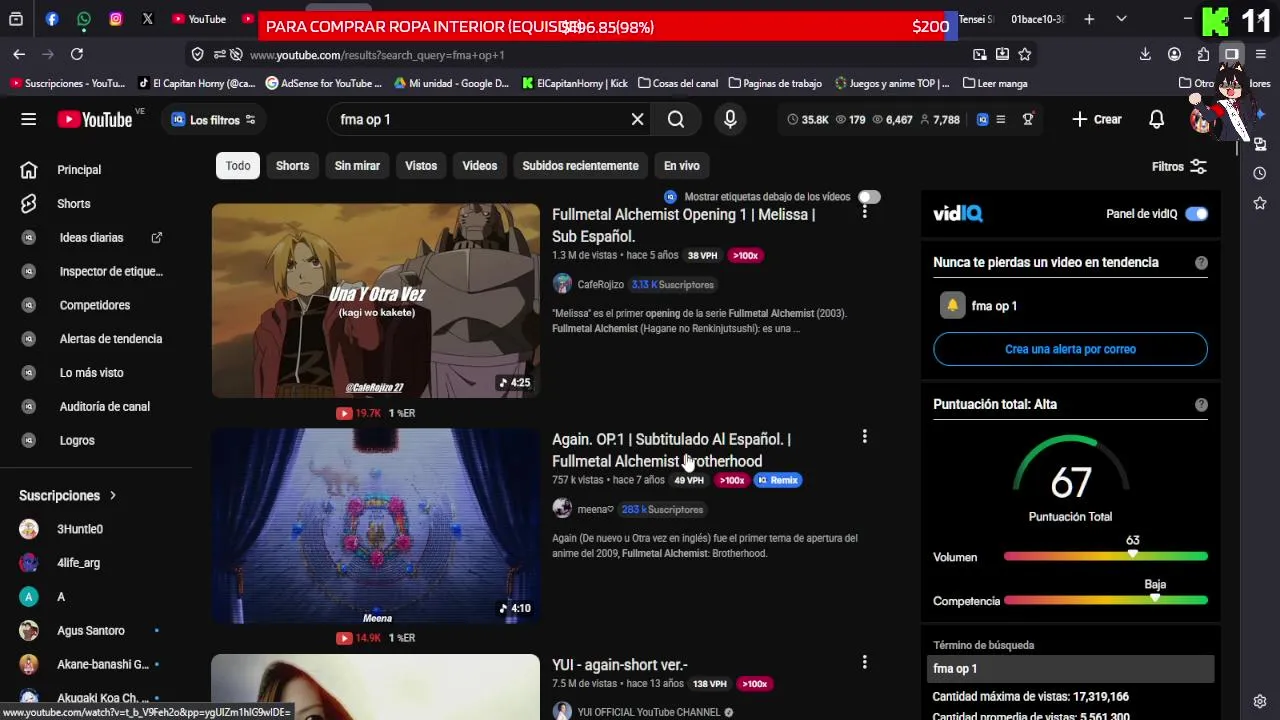Click the vidIQ Remix badge
This screenshot has height=720, width=1280.
coord(778,480)
